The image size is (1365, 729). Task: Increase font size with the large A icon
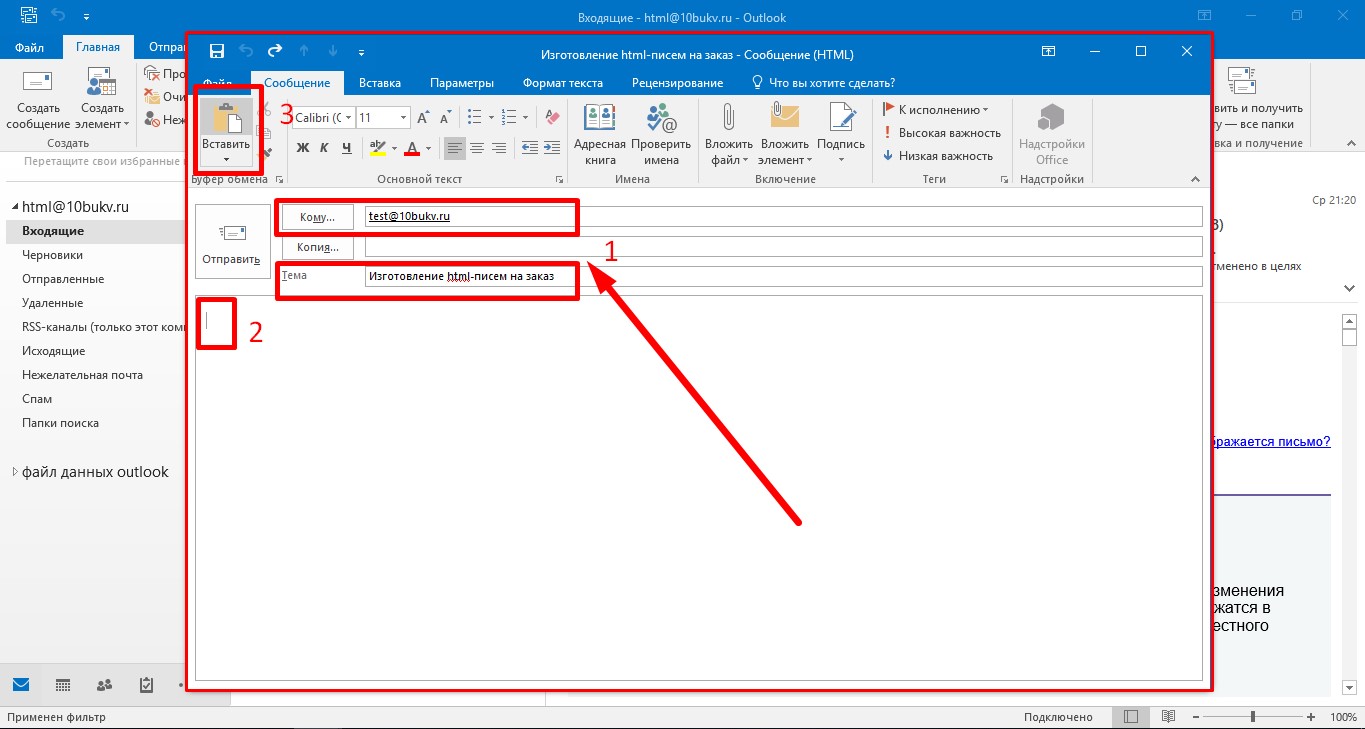[424, 117]
